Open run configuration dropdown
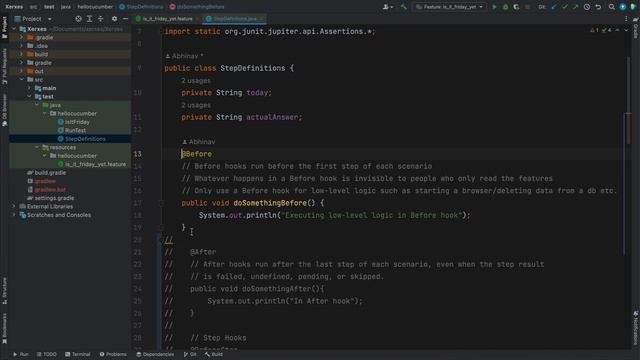 [449, 7]
